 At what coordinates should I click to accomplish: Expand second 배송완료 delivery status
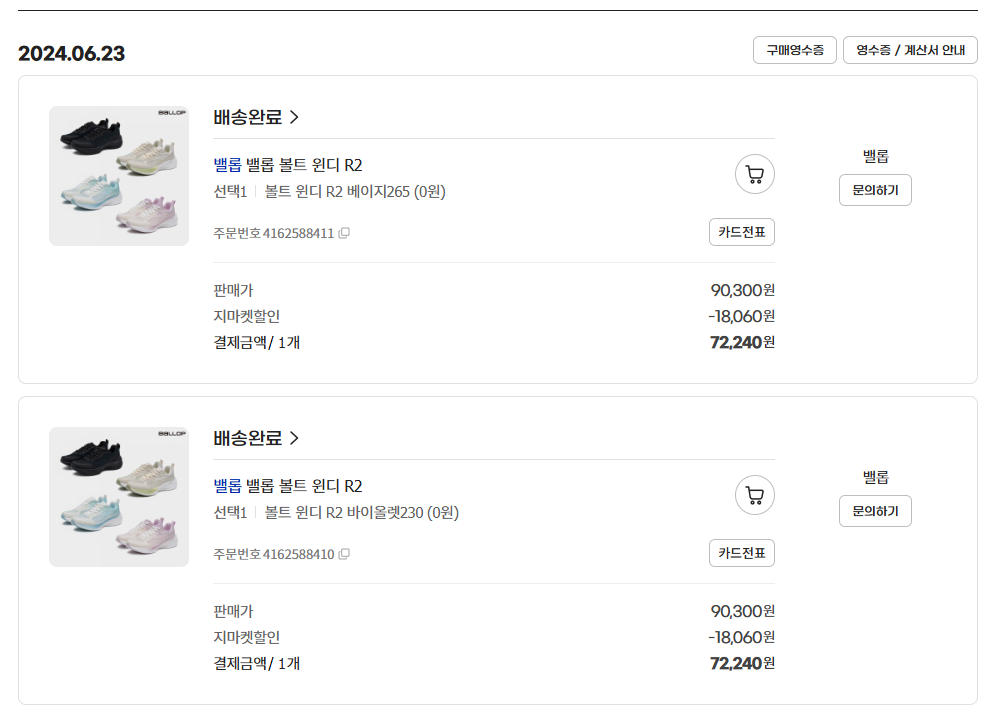point(256,438)
